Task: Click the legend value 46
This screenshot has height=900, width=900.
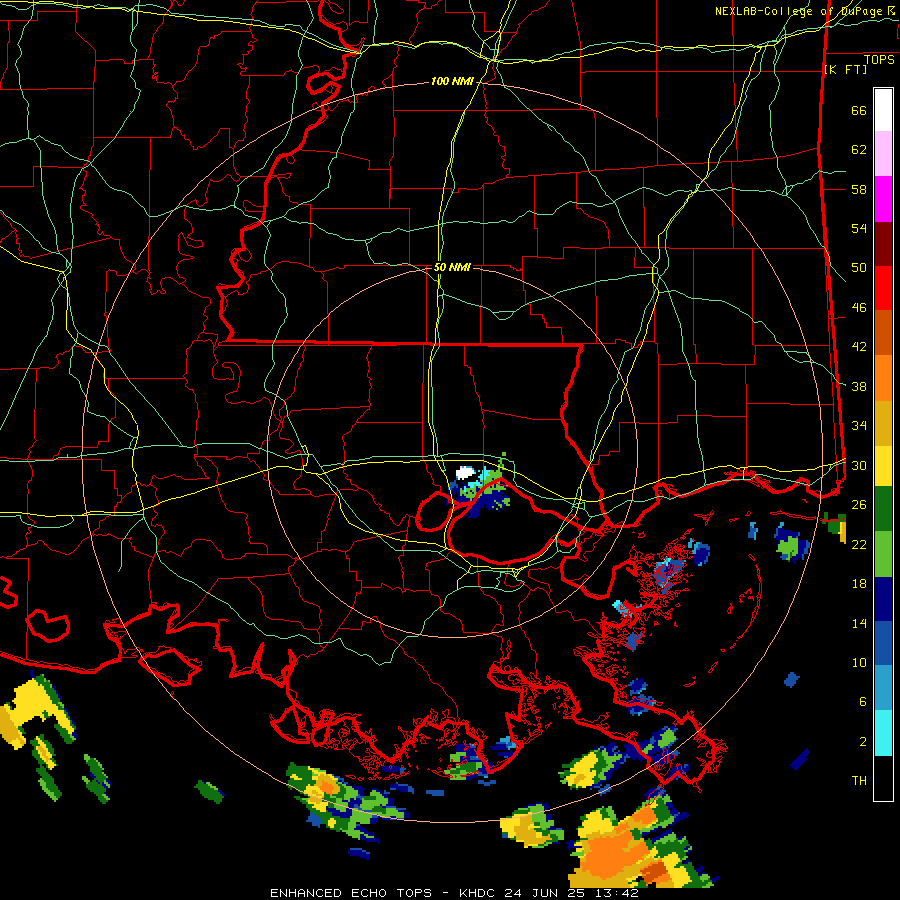Action: tap(859, 308)
